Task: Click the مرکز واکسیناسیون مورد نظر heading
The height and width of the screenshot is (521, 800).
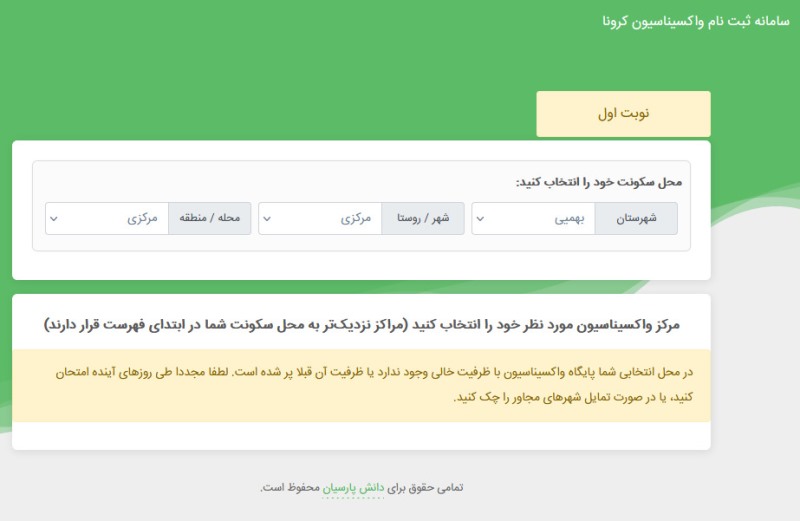Action: point(362,325)
